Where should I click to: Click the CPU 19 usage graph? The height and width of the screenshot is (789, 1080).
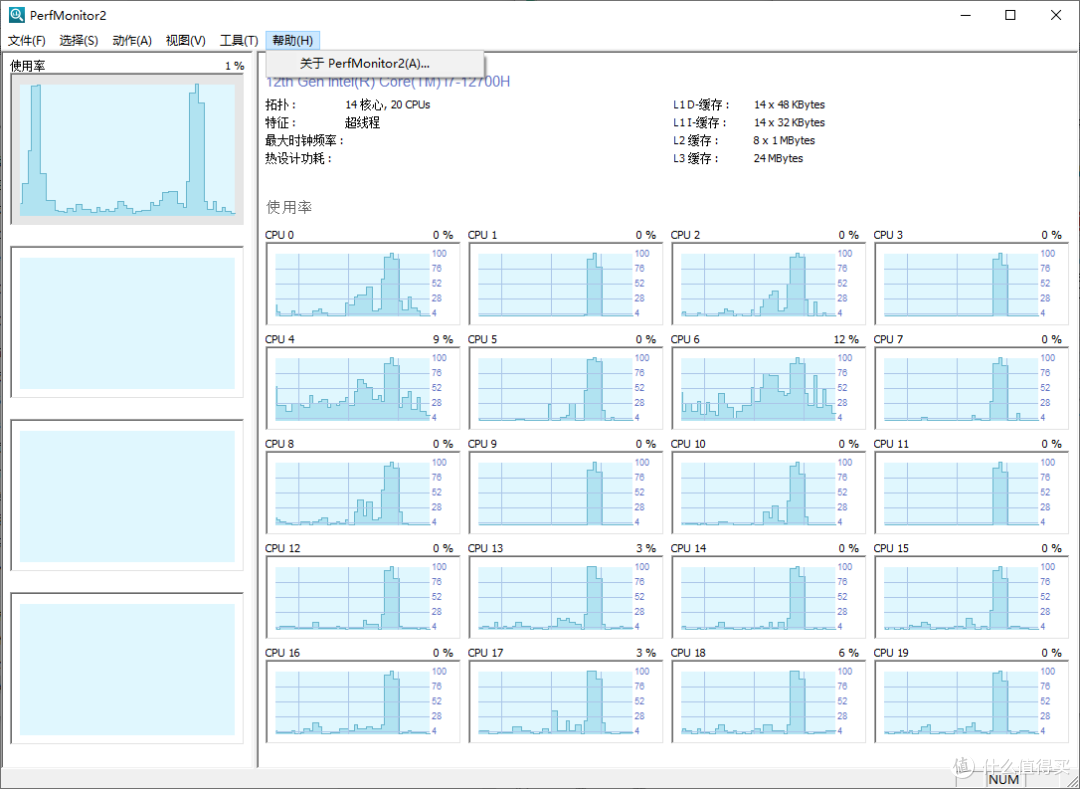pyautogui.click(x=961, y=702)
